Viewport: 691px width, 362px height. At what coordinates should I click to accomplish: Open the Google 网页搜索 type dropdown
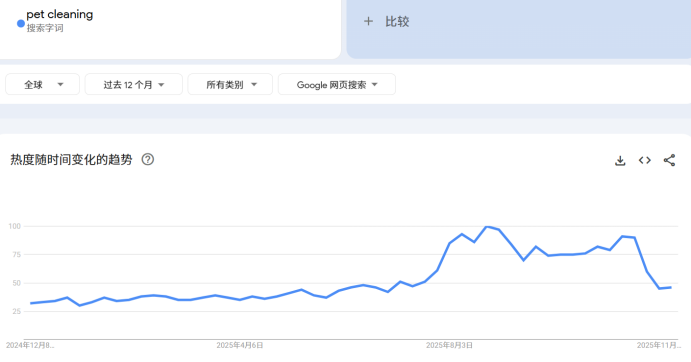click(337, 84)
